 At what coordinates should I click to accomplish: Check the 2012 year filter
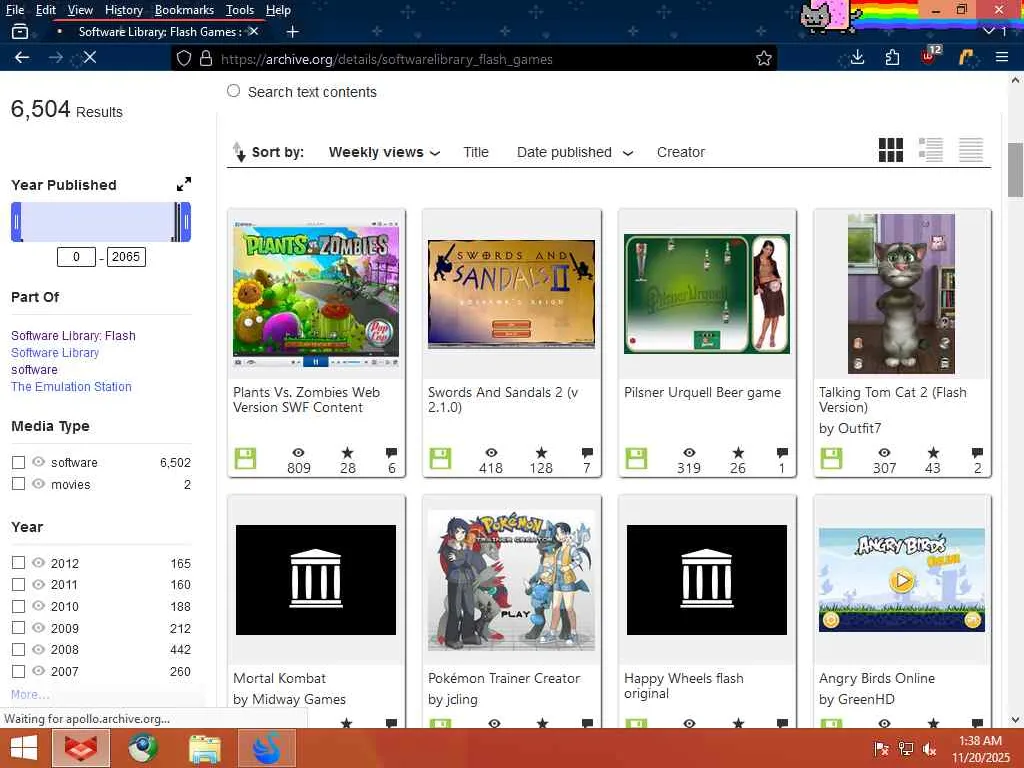18,563
